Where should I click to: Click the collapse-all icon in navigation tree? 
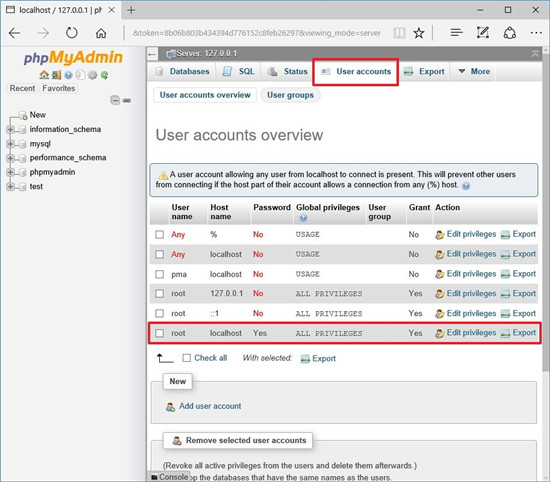(x=115, y=100)
